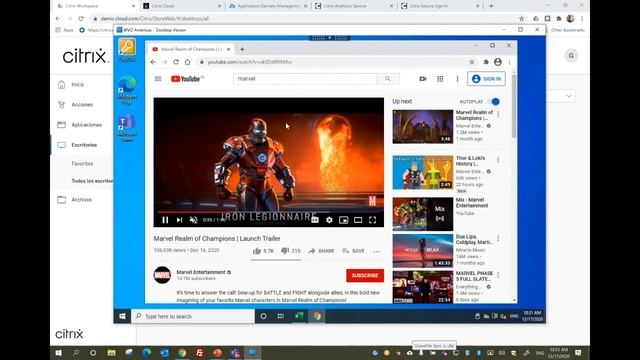Open options for Marvel Realm suggested video
The height and width of the screenshot is (360, 640).
click(x=498, y=114)
